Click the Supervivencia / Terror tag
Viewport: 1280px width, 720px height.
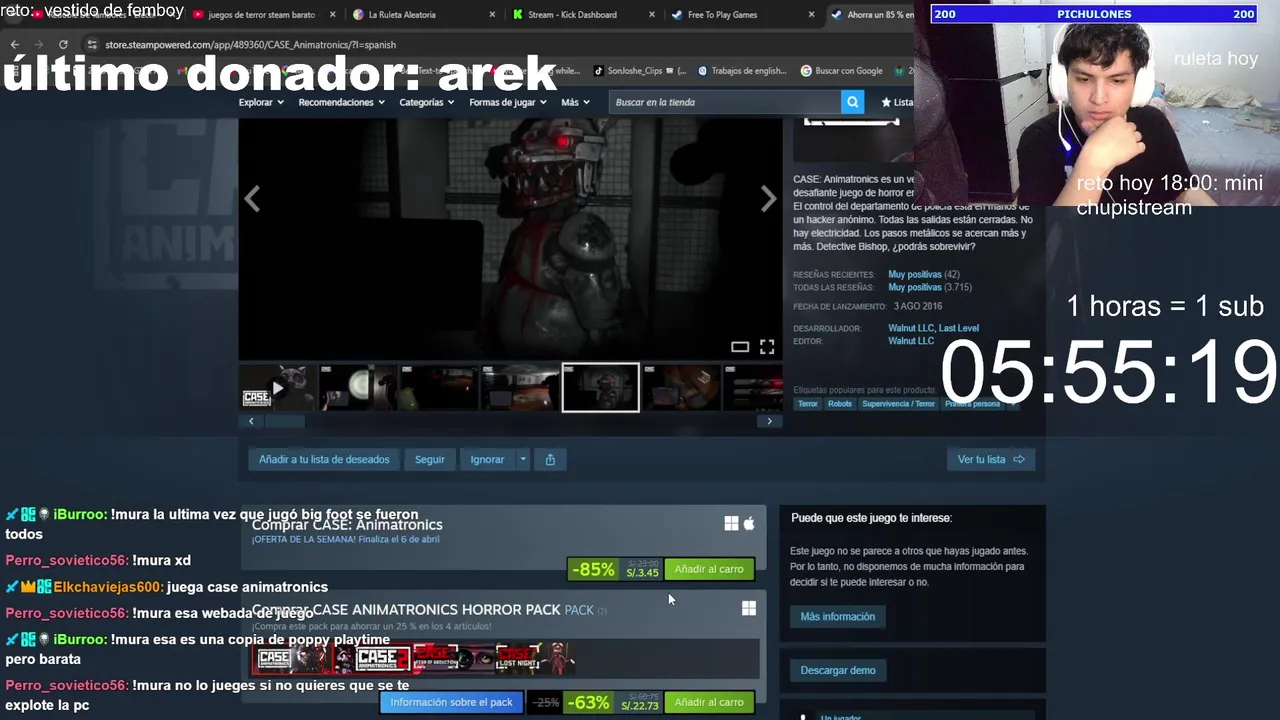pyautogui.click(x=898, y=404)
